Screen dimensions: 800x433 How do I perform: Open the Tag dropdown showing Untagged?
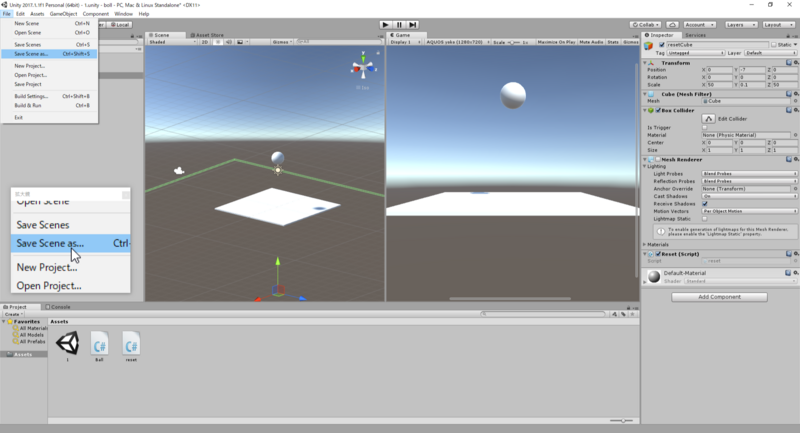click(695, 53)
